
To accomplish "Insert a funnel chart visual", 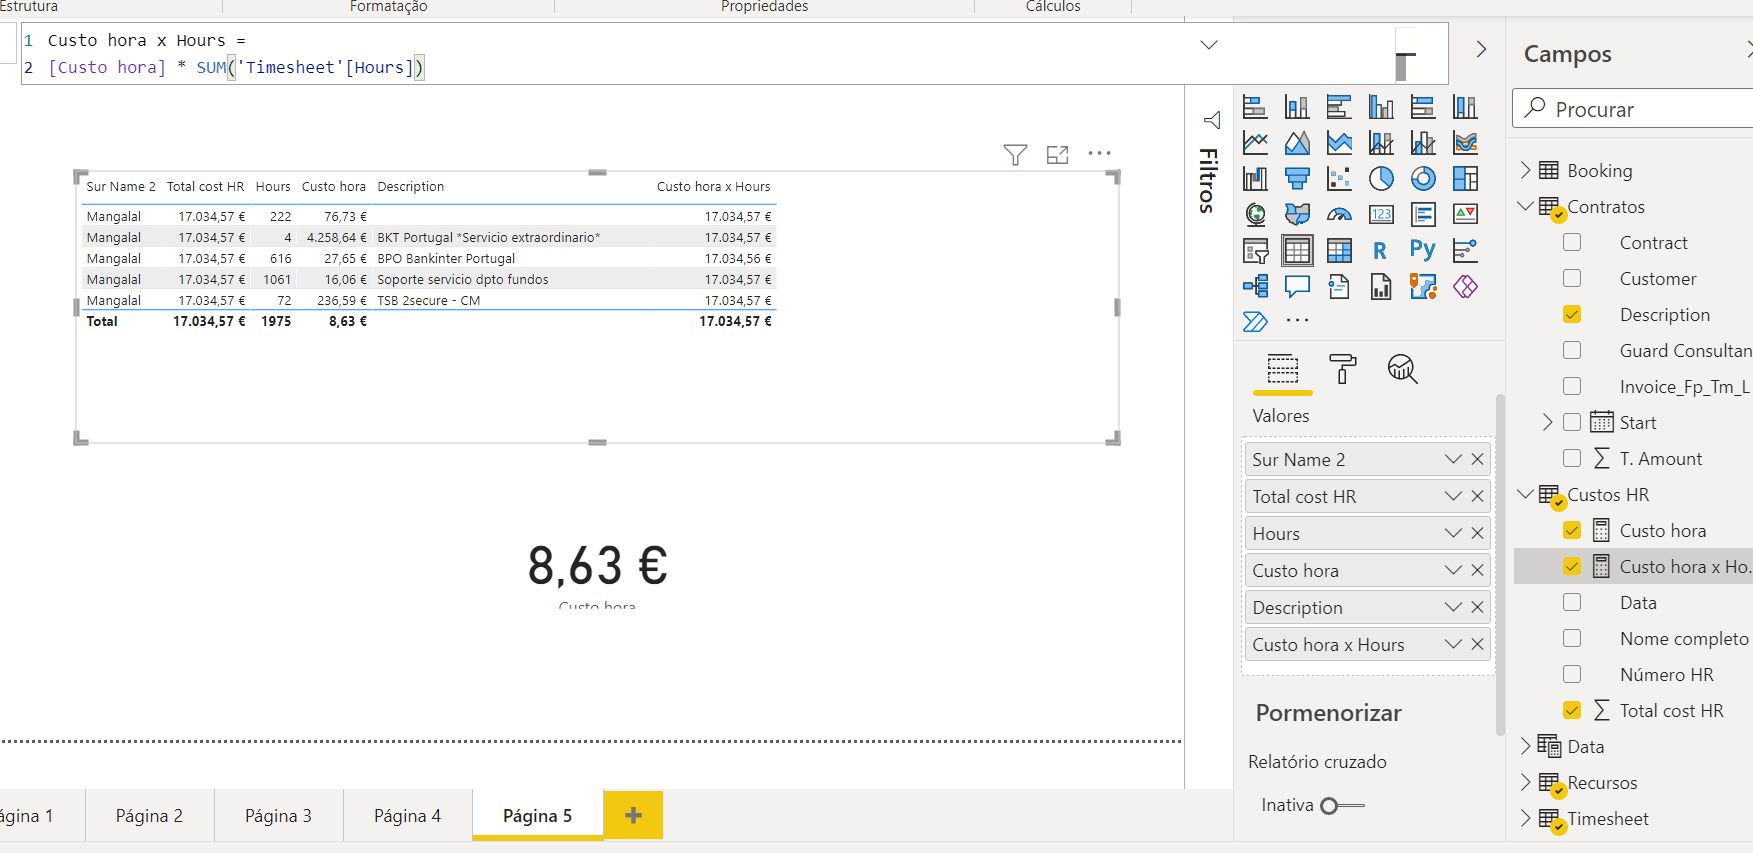I will (x=1297, y=179).
